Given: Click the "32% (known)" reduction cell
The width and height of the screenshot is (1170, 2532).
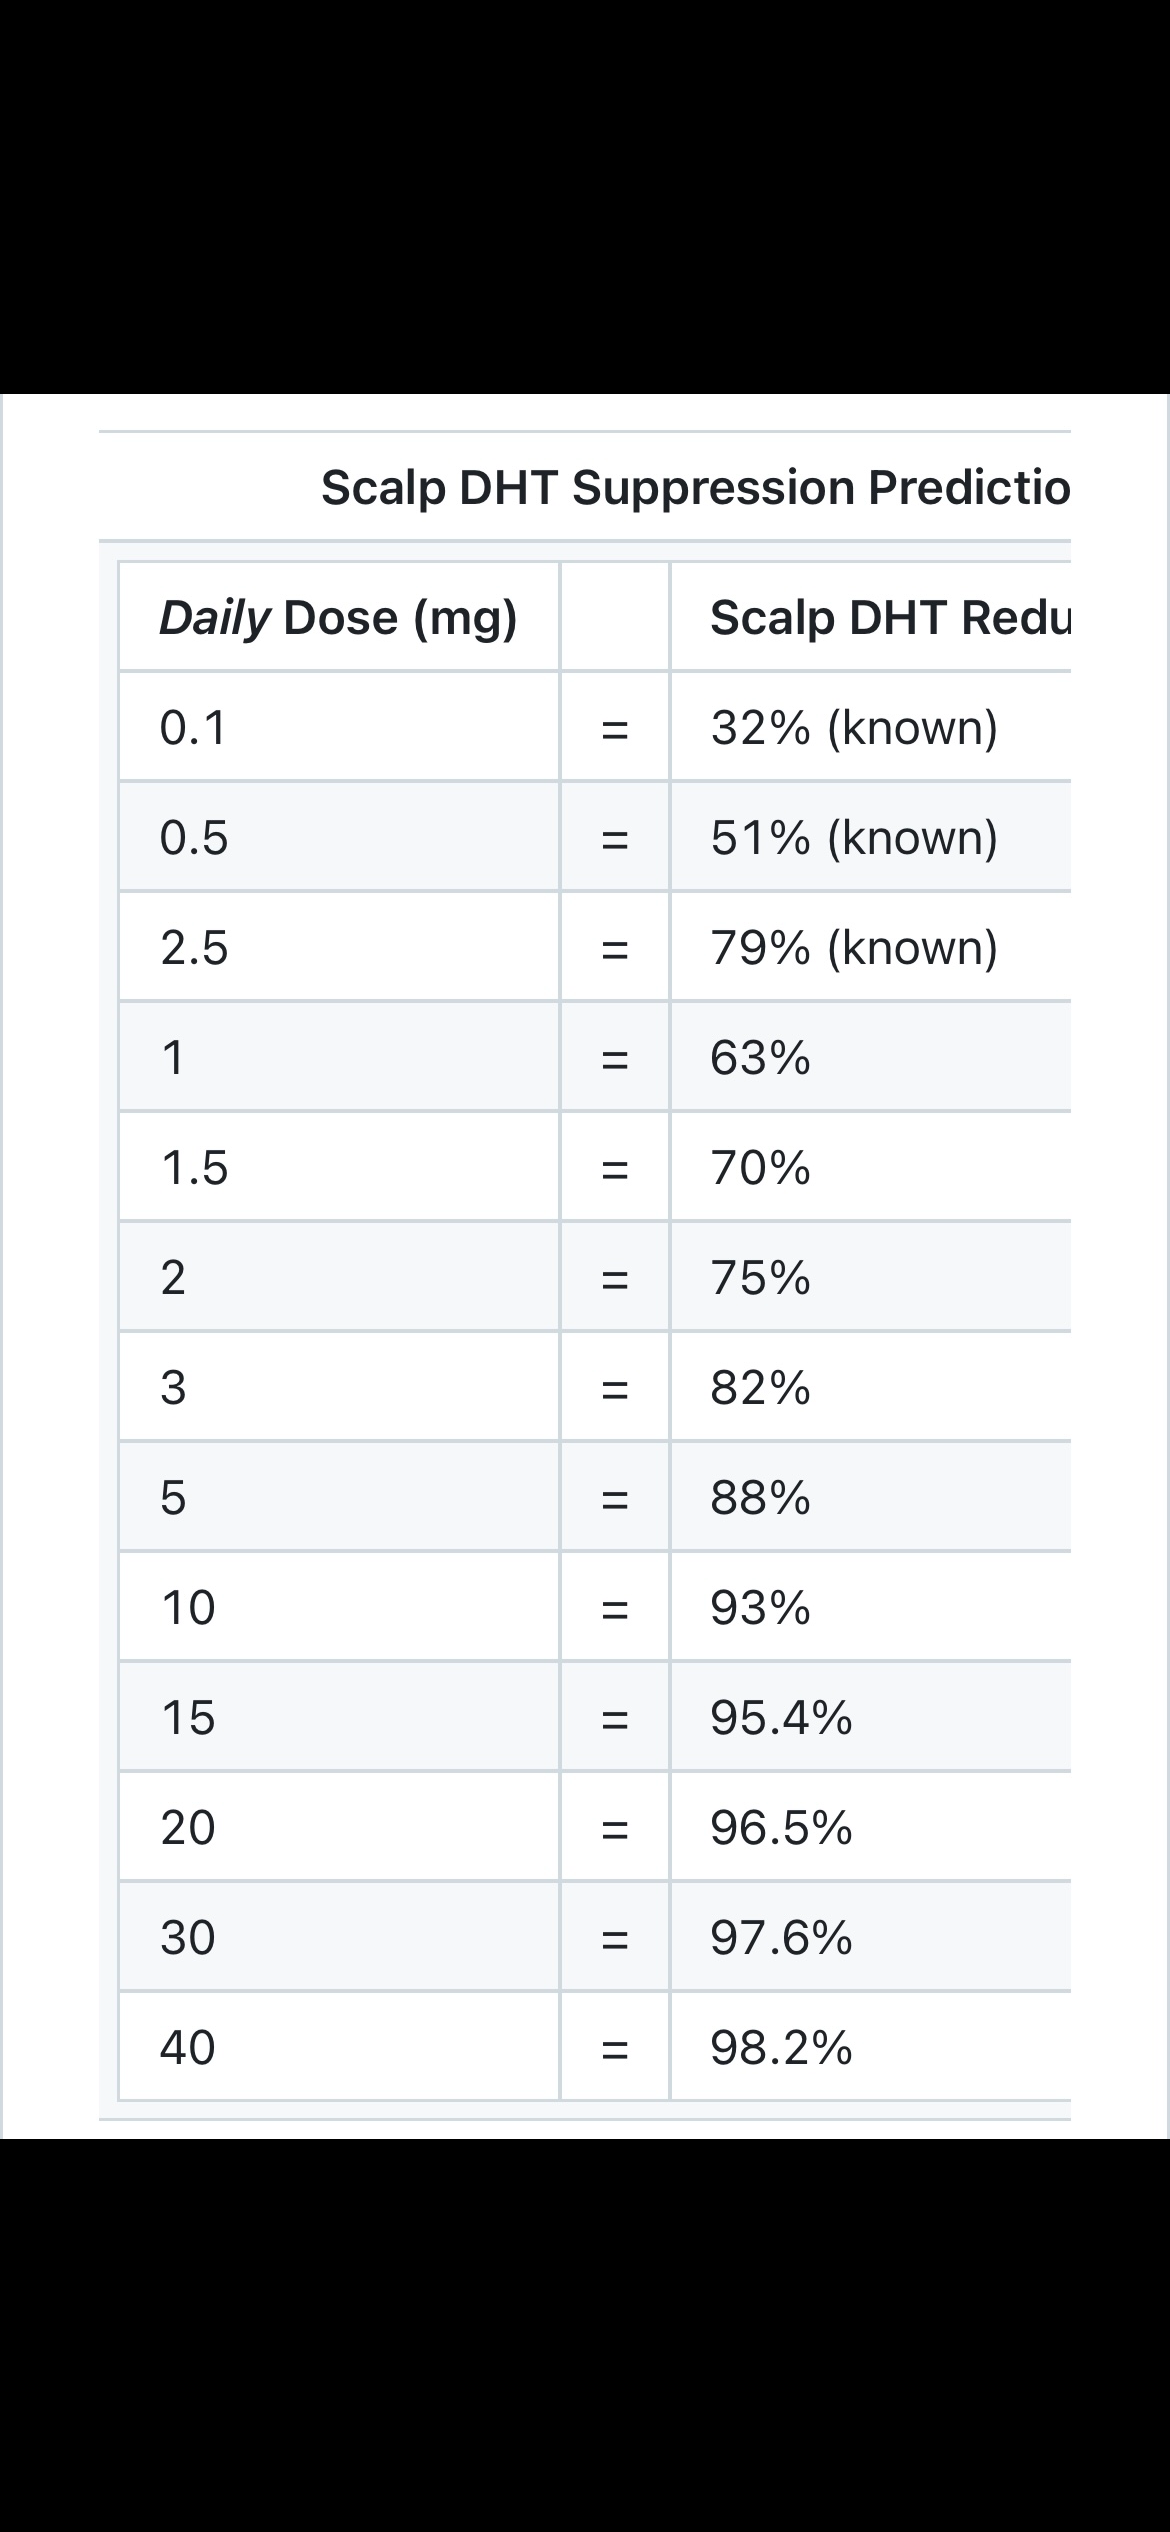Looking at the screenshot, I should point(854,727).
